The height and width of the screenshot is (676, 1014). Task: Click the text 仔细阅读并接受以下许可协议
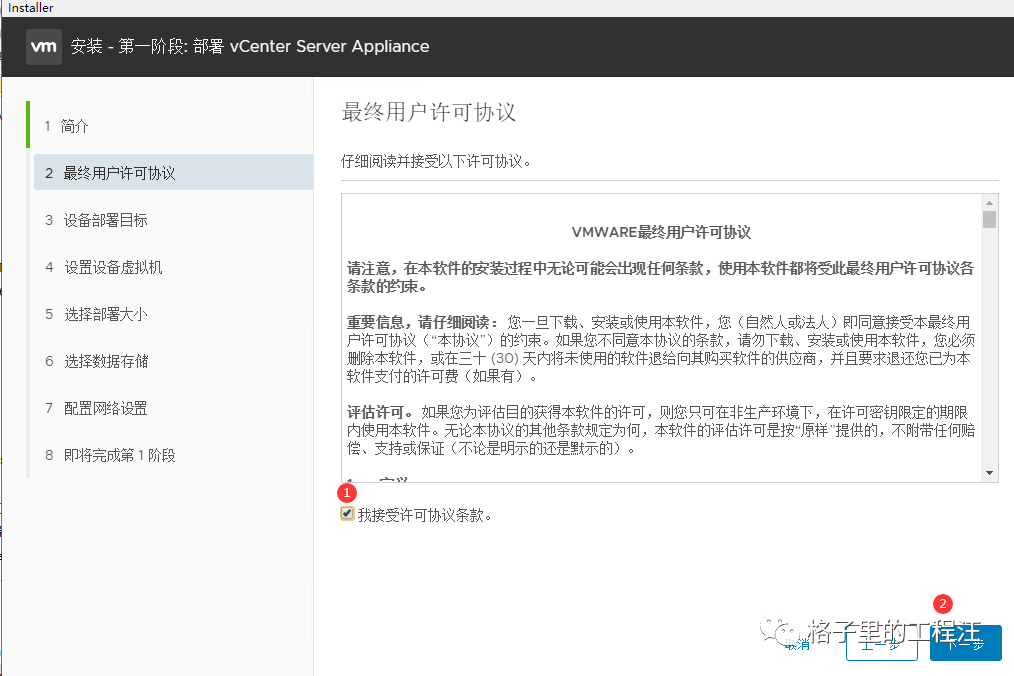point(436,161)
